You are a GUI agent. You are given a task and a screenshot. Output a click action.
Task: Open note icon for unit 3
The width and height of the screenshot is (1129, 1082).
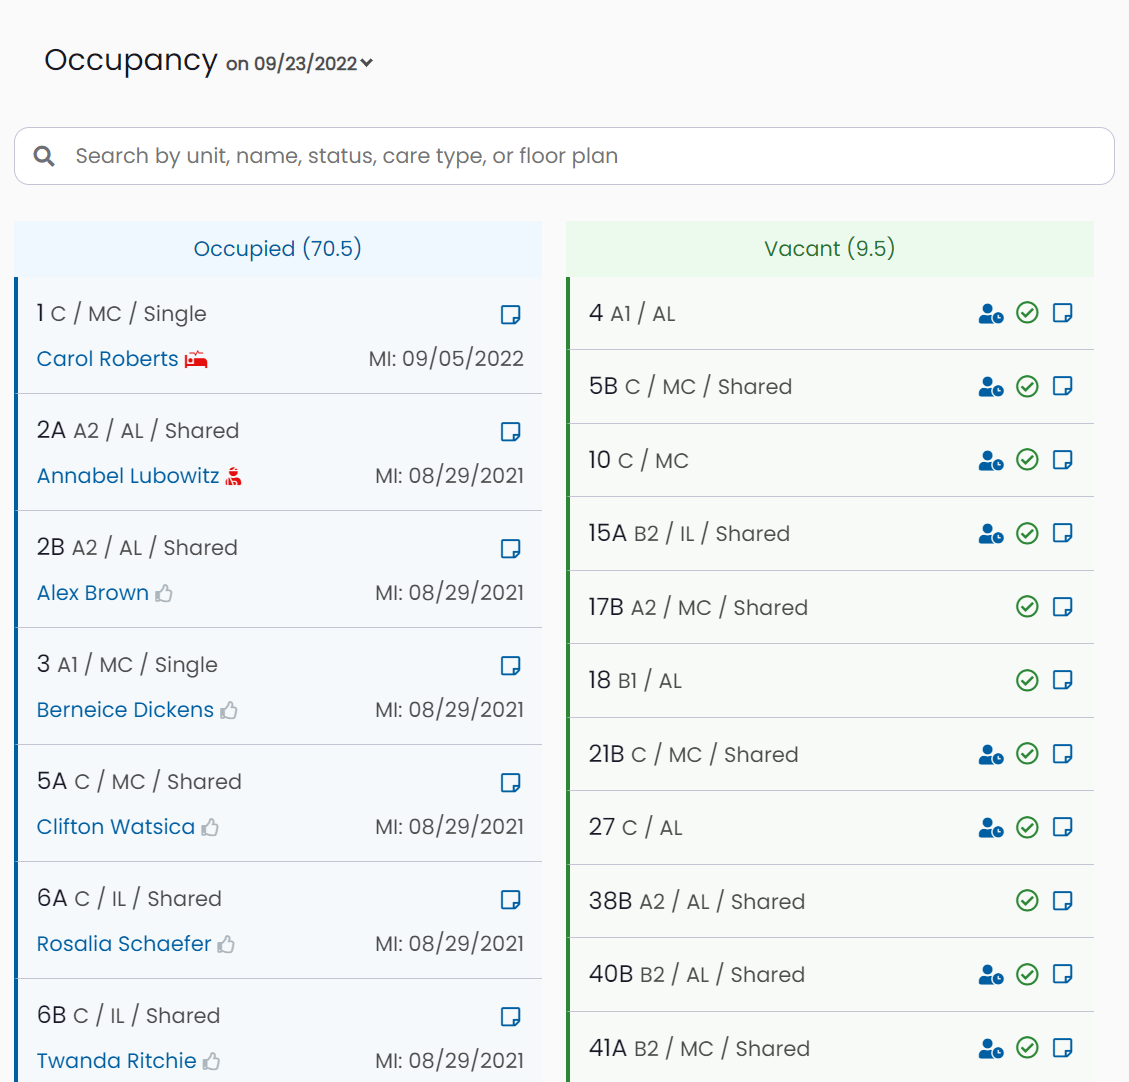[x=510, y=665]
